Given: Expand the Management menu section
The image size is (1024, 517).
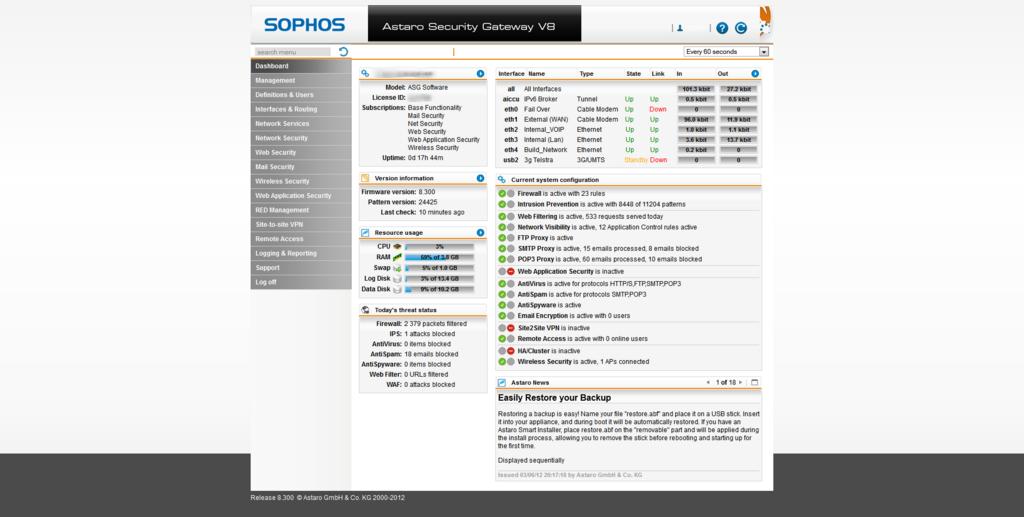Looking at the screenshot, I should (301, 80).
